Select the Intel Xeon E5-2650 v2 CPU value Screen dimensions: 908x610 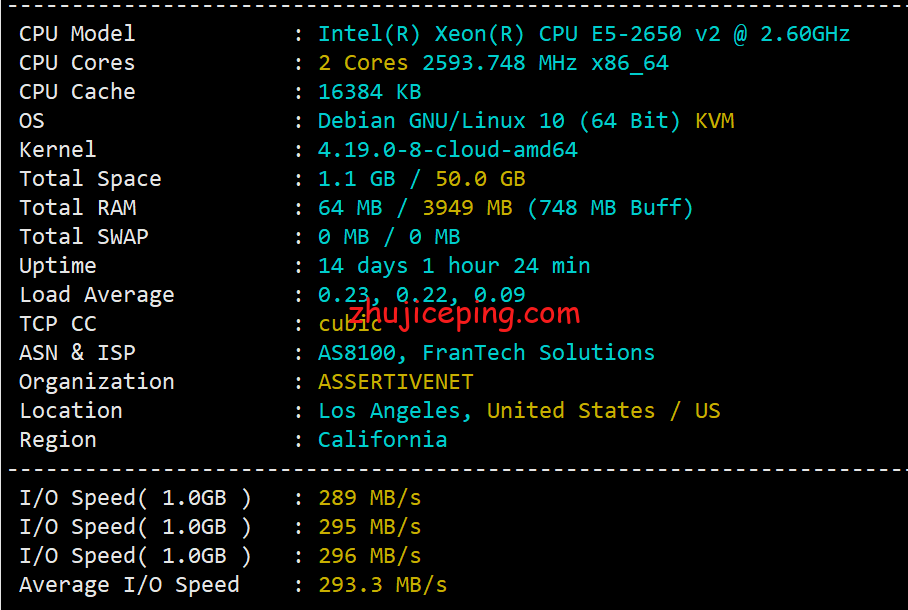point(584,34)
